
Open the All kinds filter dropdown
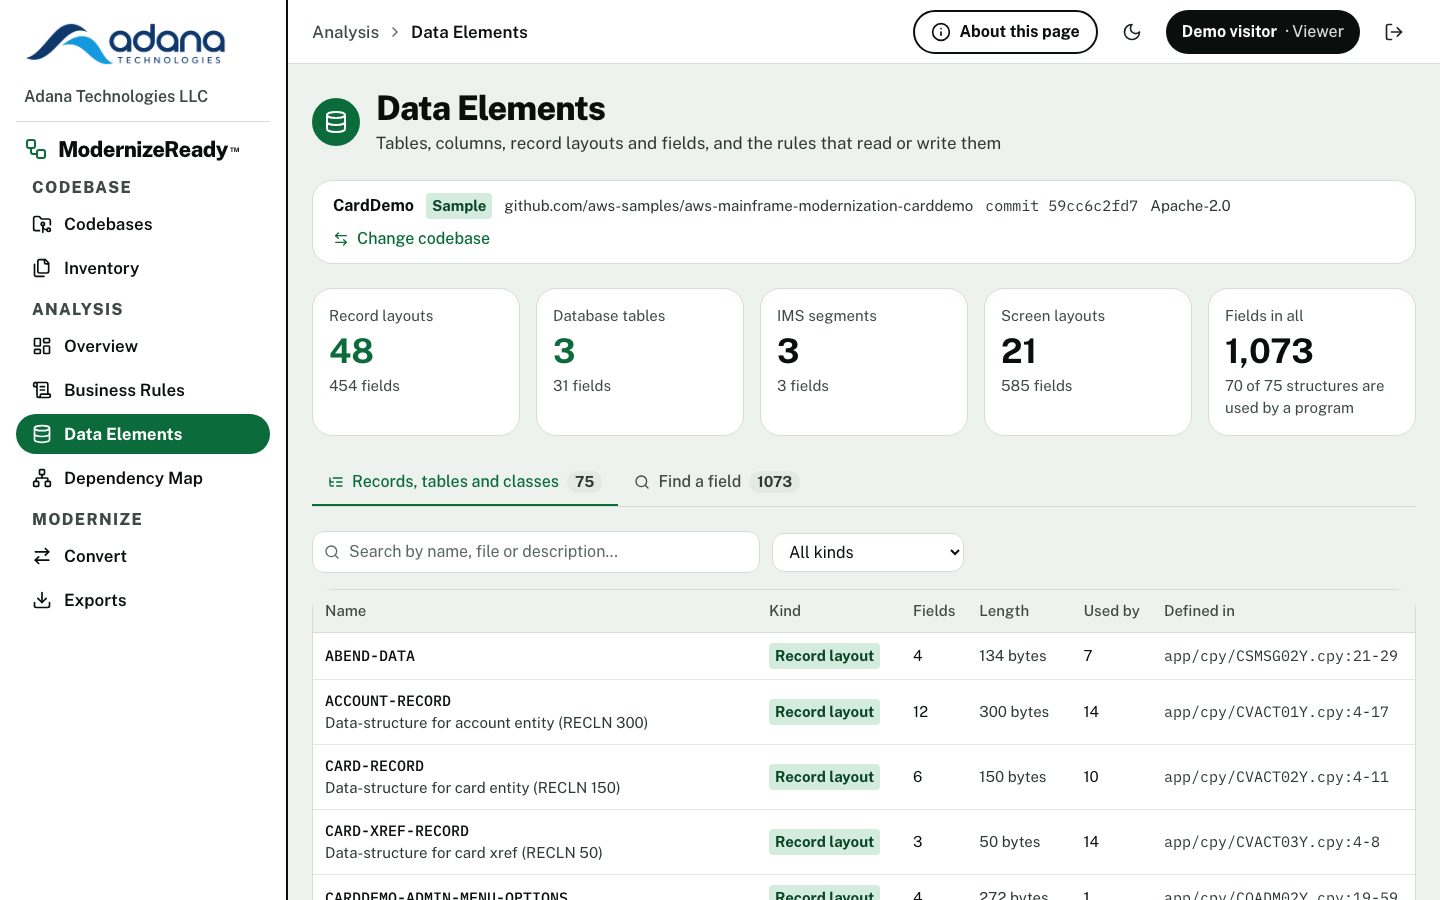tap(868, 552)
